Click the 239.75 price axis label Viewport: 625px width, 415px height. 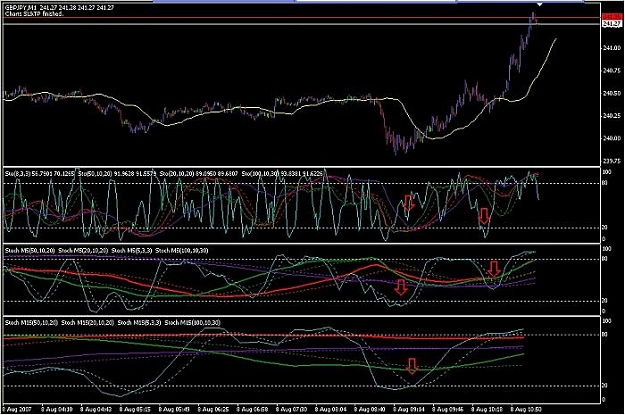click(612, 161)
